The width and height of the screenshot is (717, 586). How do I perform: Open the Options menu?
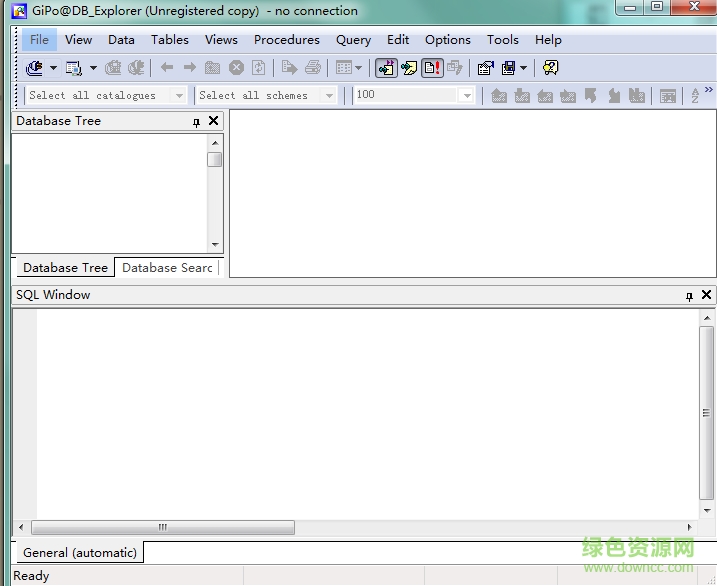(x=448, y=40)
